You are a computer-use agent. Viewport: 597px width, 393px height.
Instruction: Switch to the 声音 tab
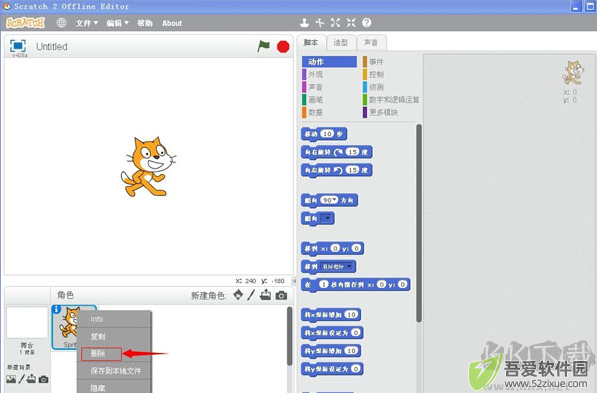point(371,43)
